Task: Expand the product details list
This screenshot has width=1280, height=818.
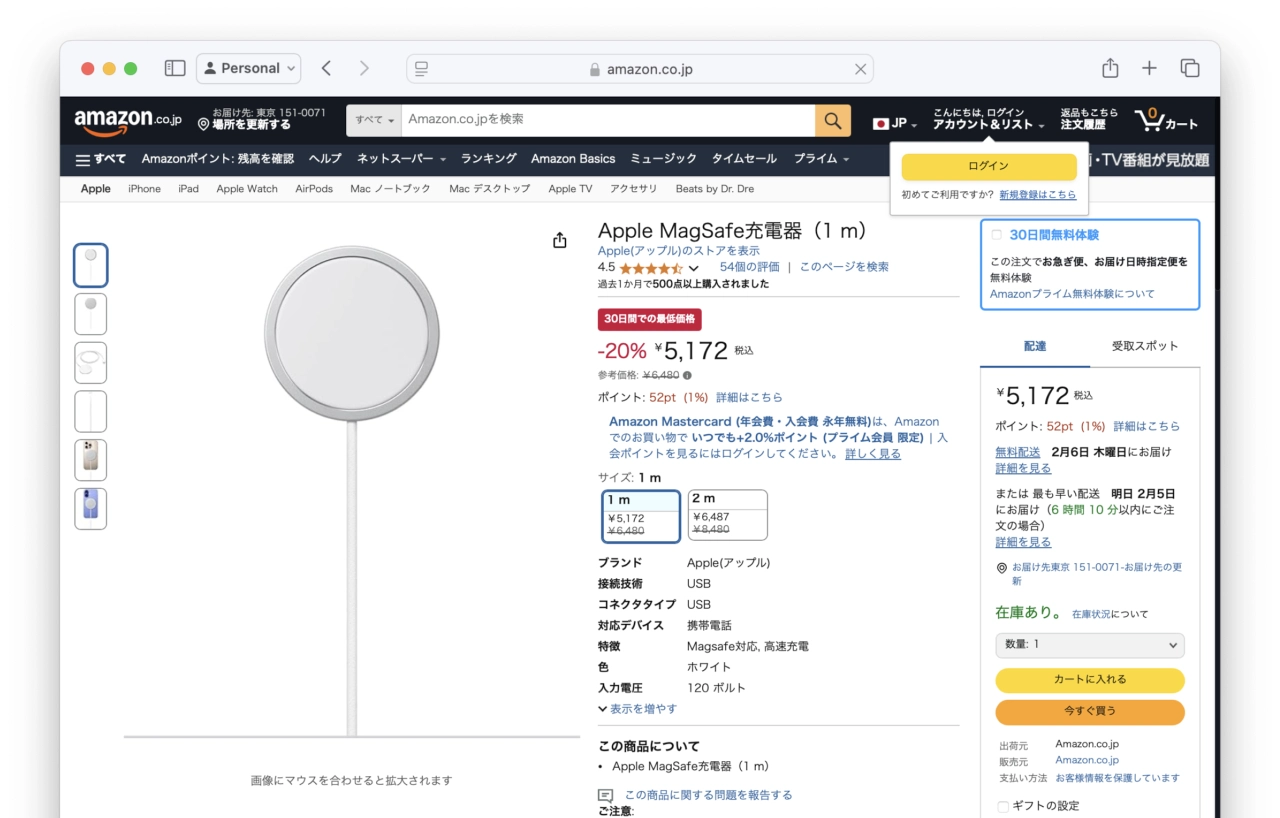Action: [x=637, y=709]
